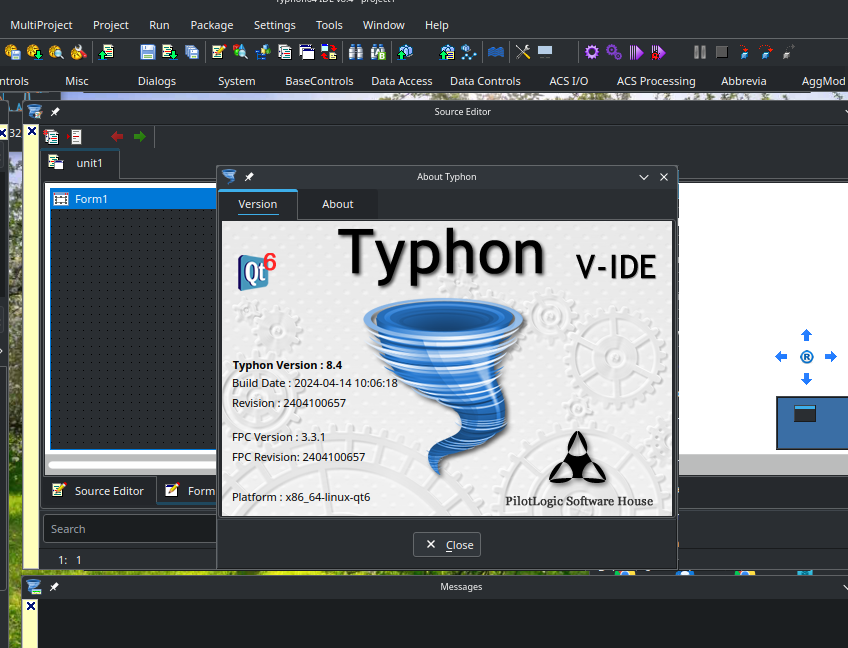Image resolution: width=848 pixels, height=648 pixels.
Task: Save the file with the single floppy icon
Action: point(148,52)
